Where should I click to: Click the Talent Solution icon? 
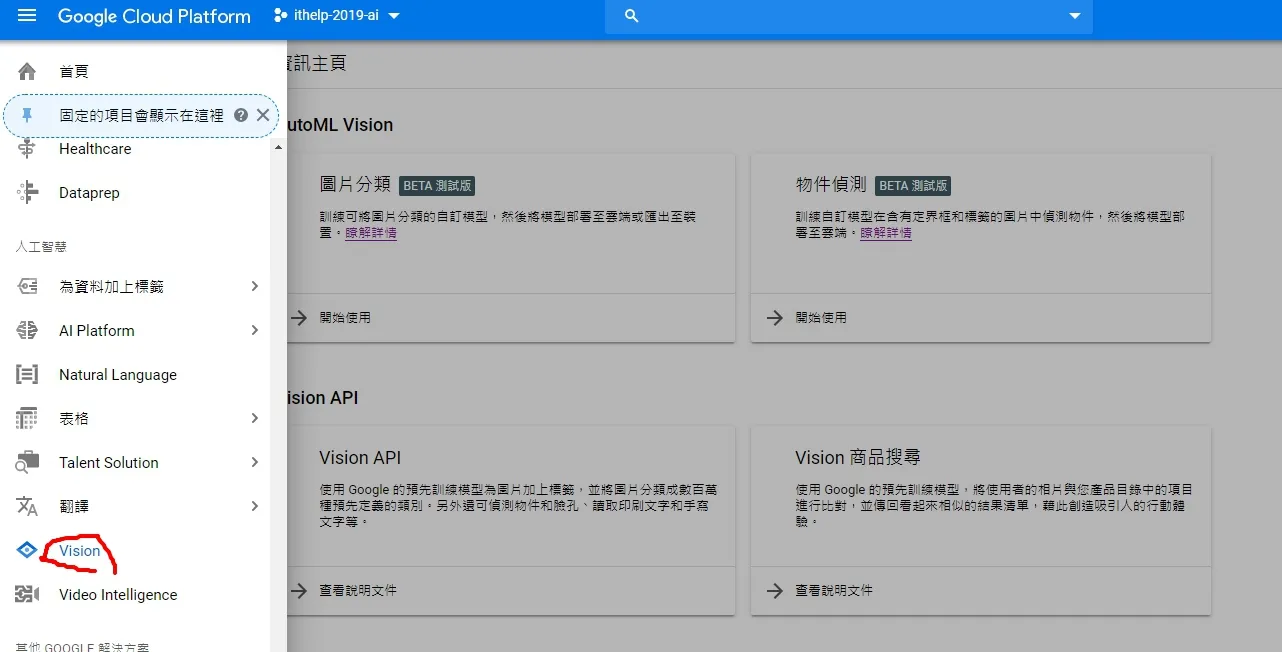(27, 462)
